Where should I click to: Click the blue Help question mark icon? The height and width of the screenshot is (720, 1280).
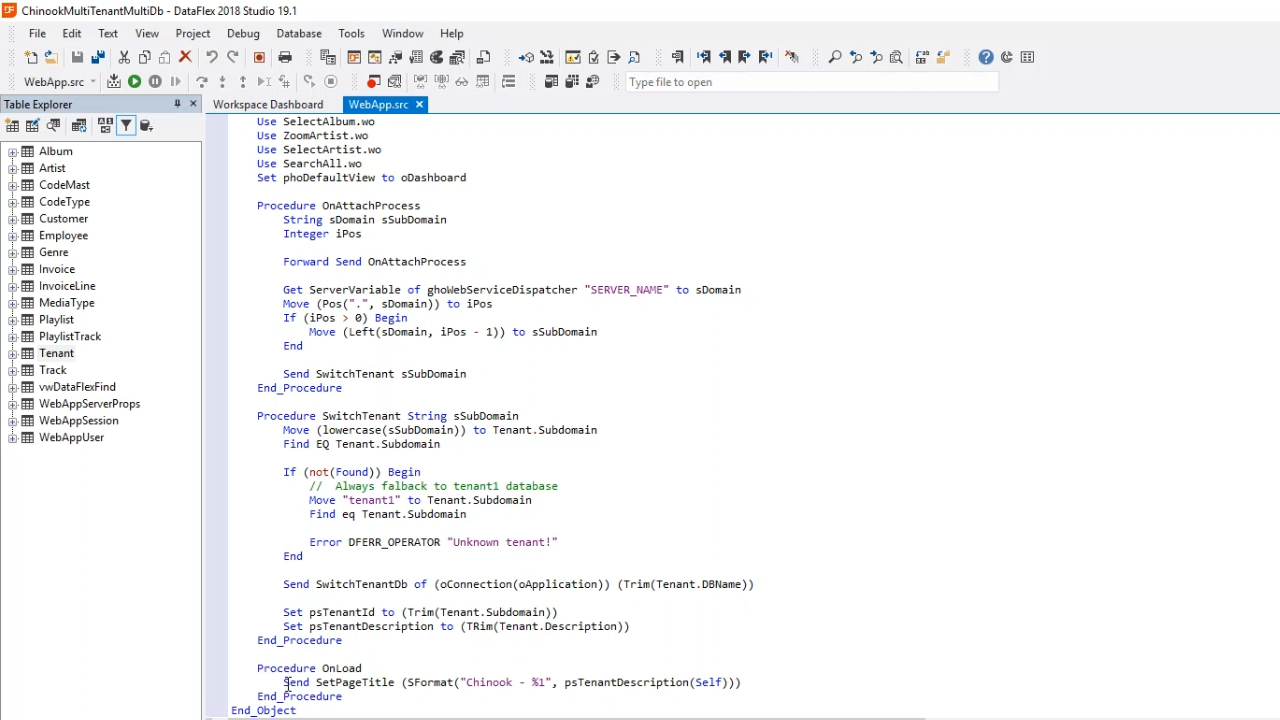(x=986, y=57)
